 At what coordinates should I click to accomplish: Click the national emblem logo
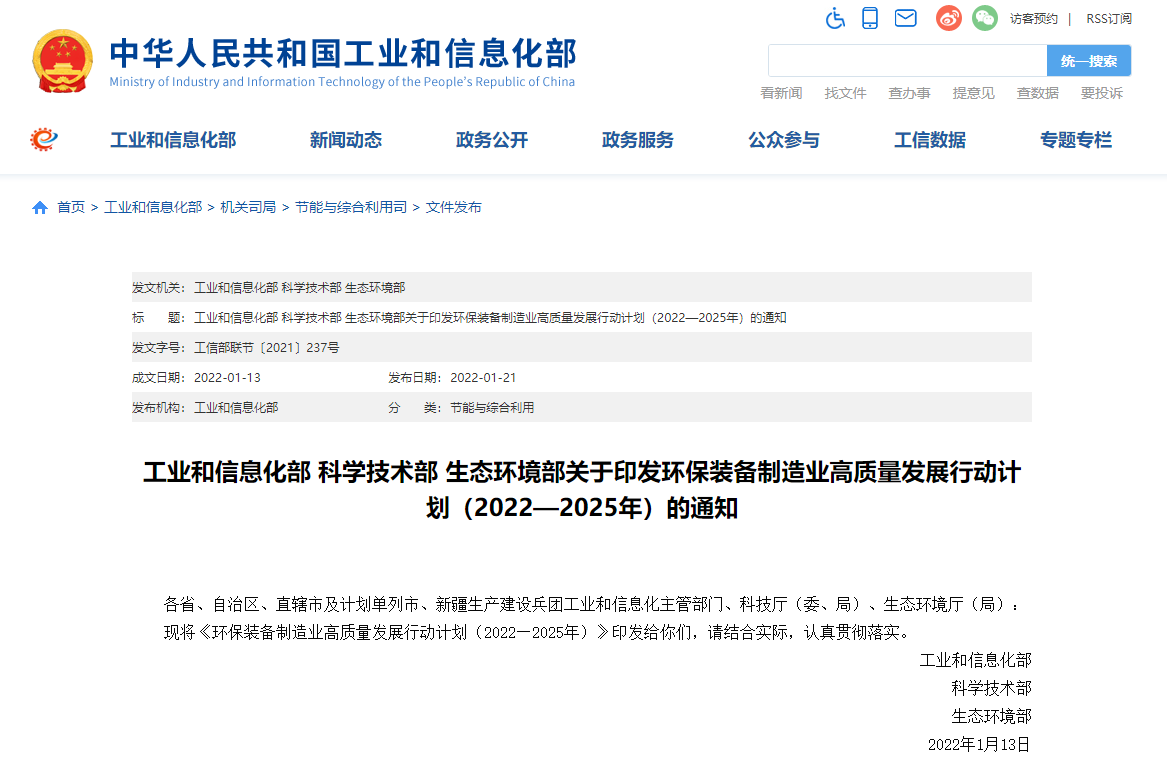(x=62, y=61)
